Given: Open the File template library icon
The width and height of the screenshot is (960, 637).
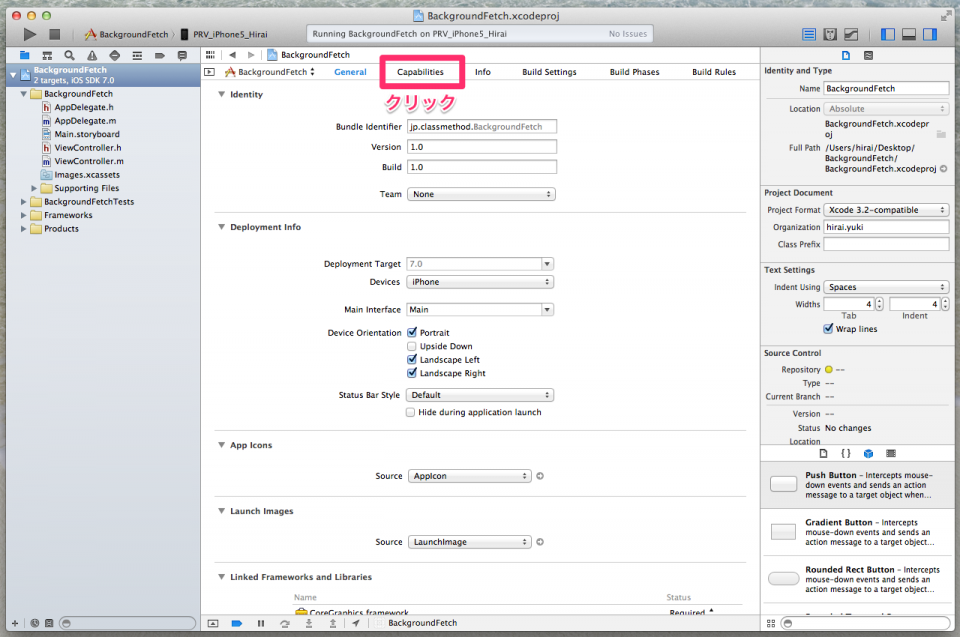Looking at the screenshot, I should (823, 453).
